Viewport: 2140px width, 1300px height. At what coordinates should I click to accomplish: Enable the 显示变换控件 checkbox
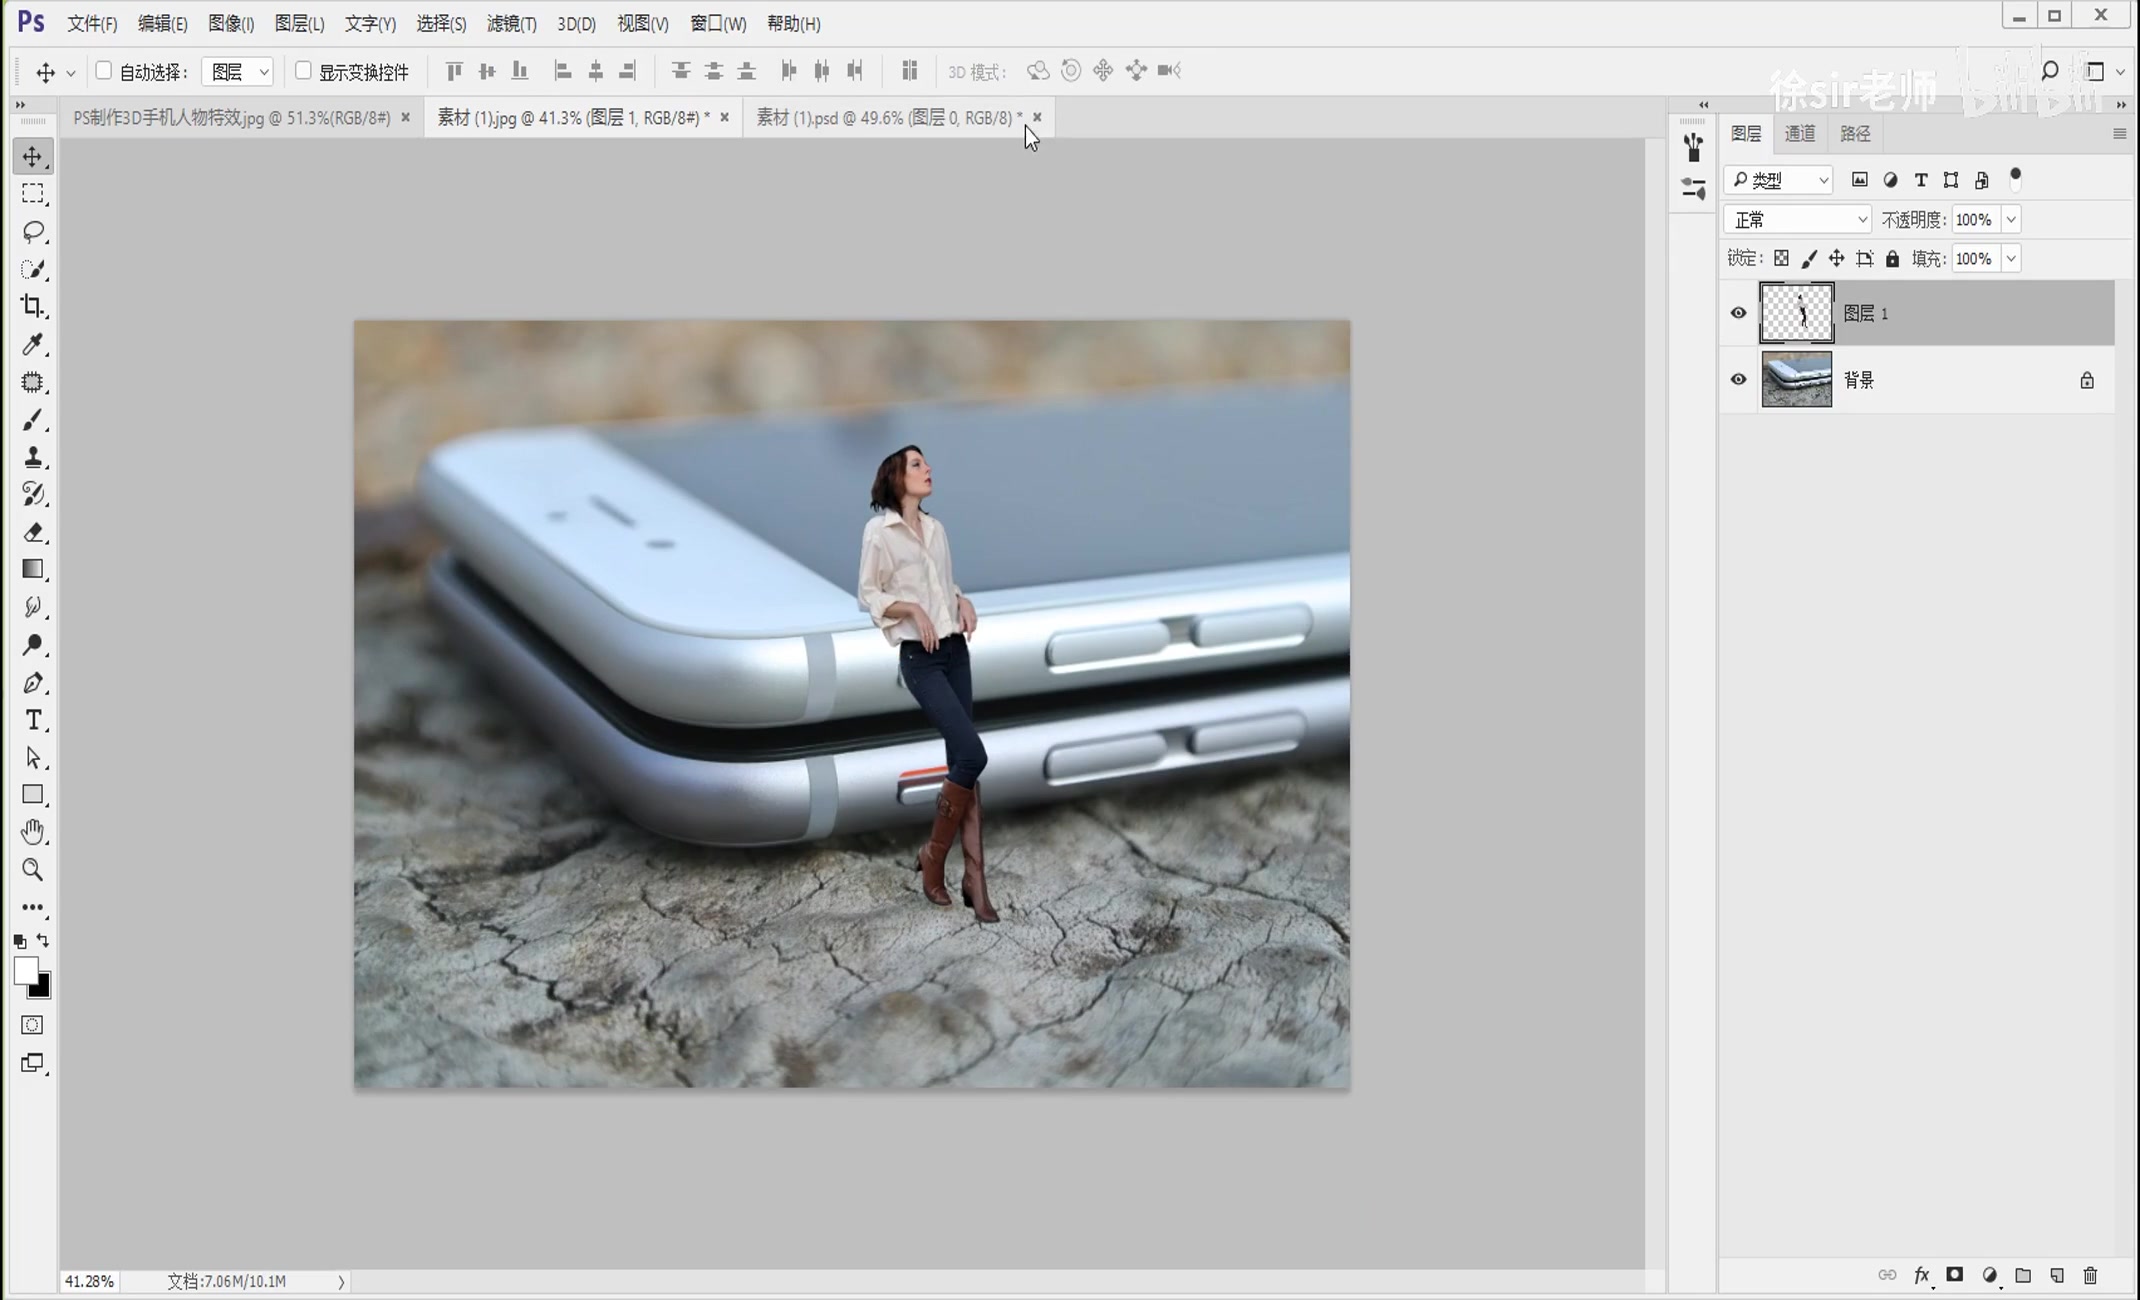click(x=303, y=71)
